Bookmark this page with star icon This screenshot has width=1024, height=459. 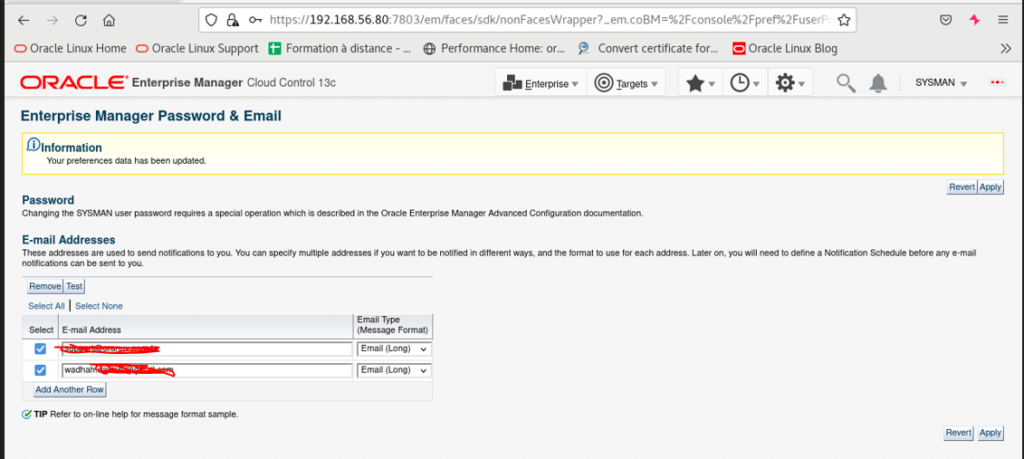point(844,19)
